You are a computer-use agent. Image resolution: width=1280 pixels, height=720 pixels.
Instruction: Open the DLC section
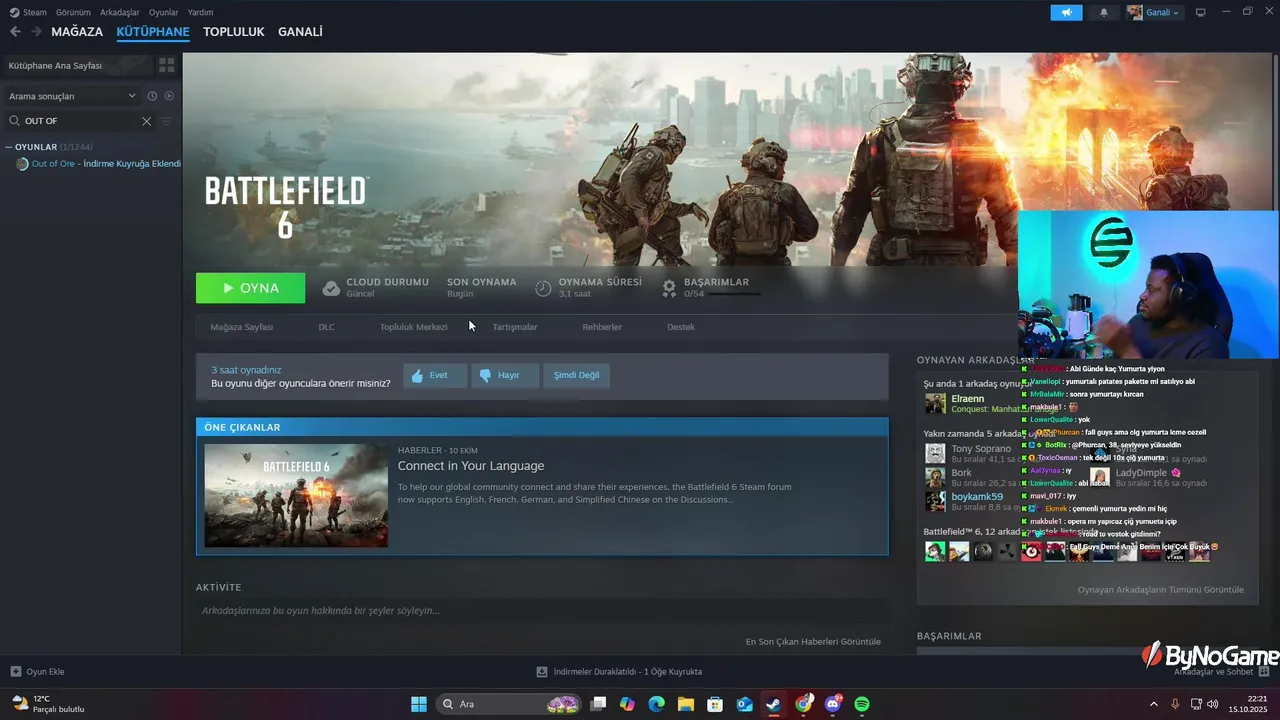point(326,327)
